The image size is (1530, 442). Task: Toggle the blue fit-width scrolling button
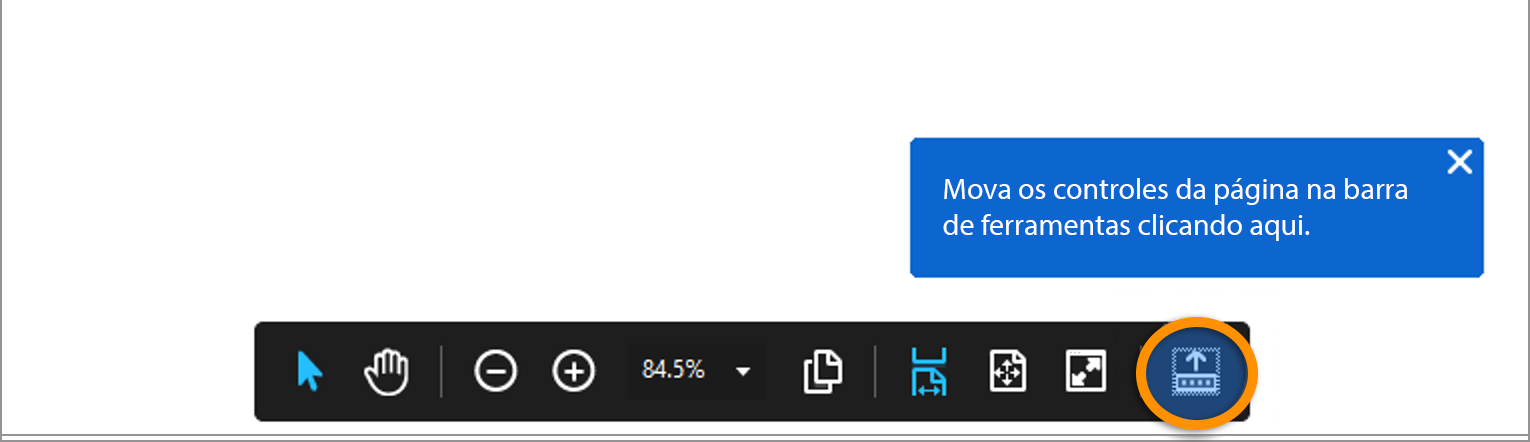point(929,372)
